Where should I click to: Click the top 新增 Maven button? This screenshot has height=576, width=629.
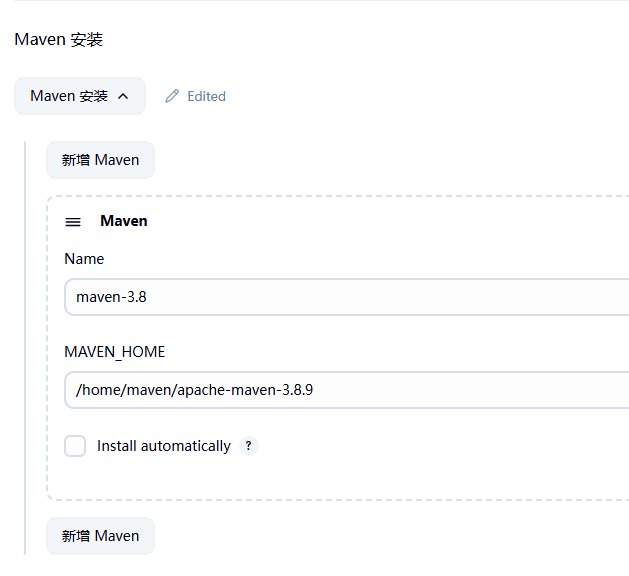[x=100, y=160]
